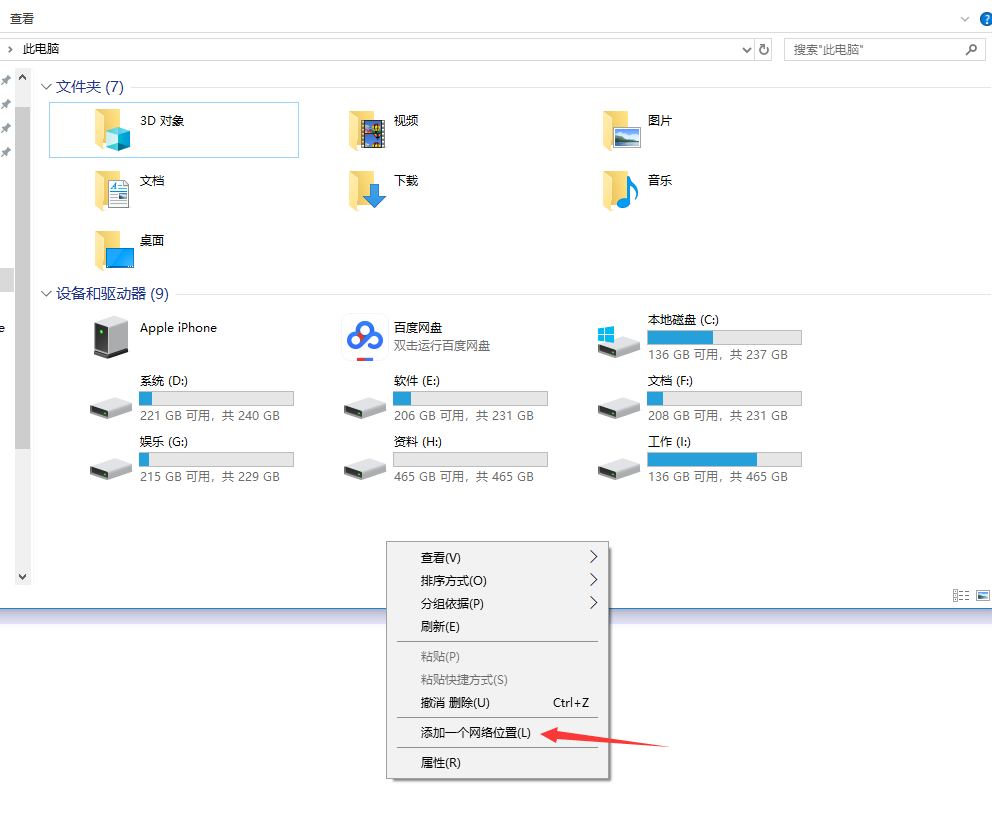Select the 系统 (D:) drive icon
992x815 pixels.
click(x=111, y=408)
